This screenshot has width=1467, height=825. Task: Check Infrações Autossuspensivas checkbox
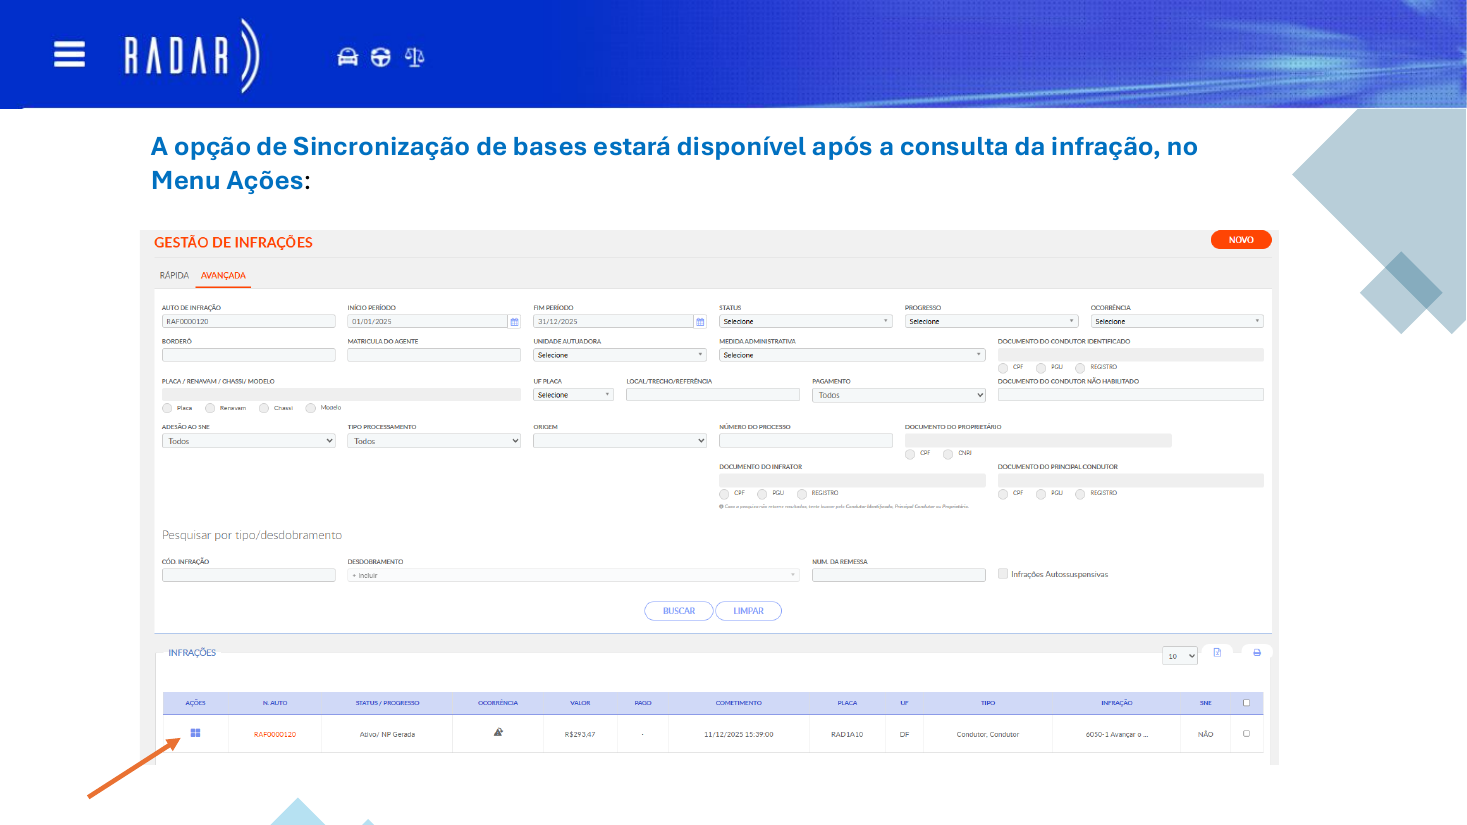click(x=1003, y=574)
